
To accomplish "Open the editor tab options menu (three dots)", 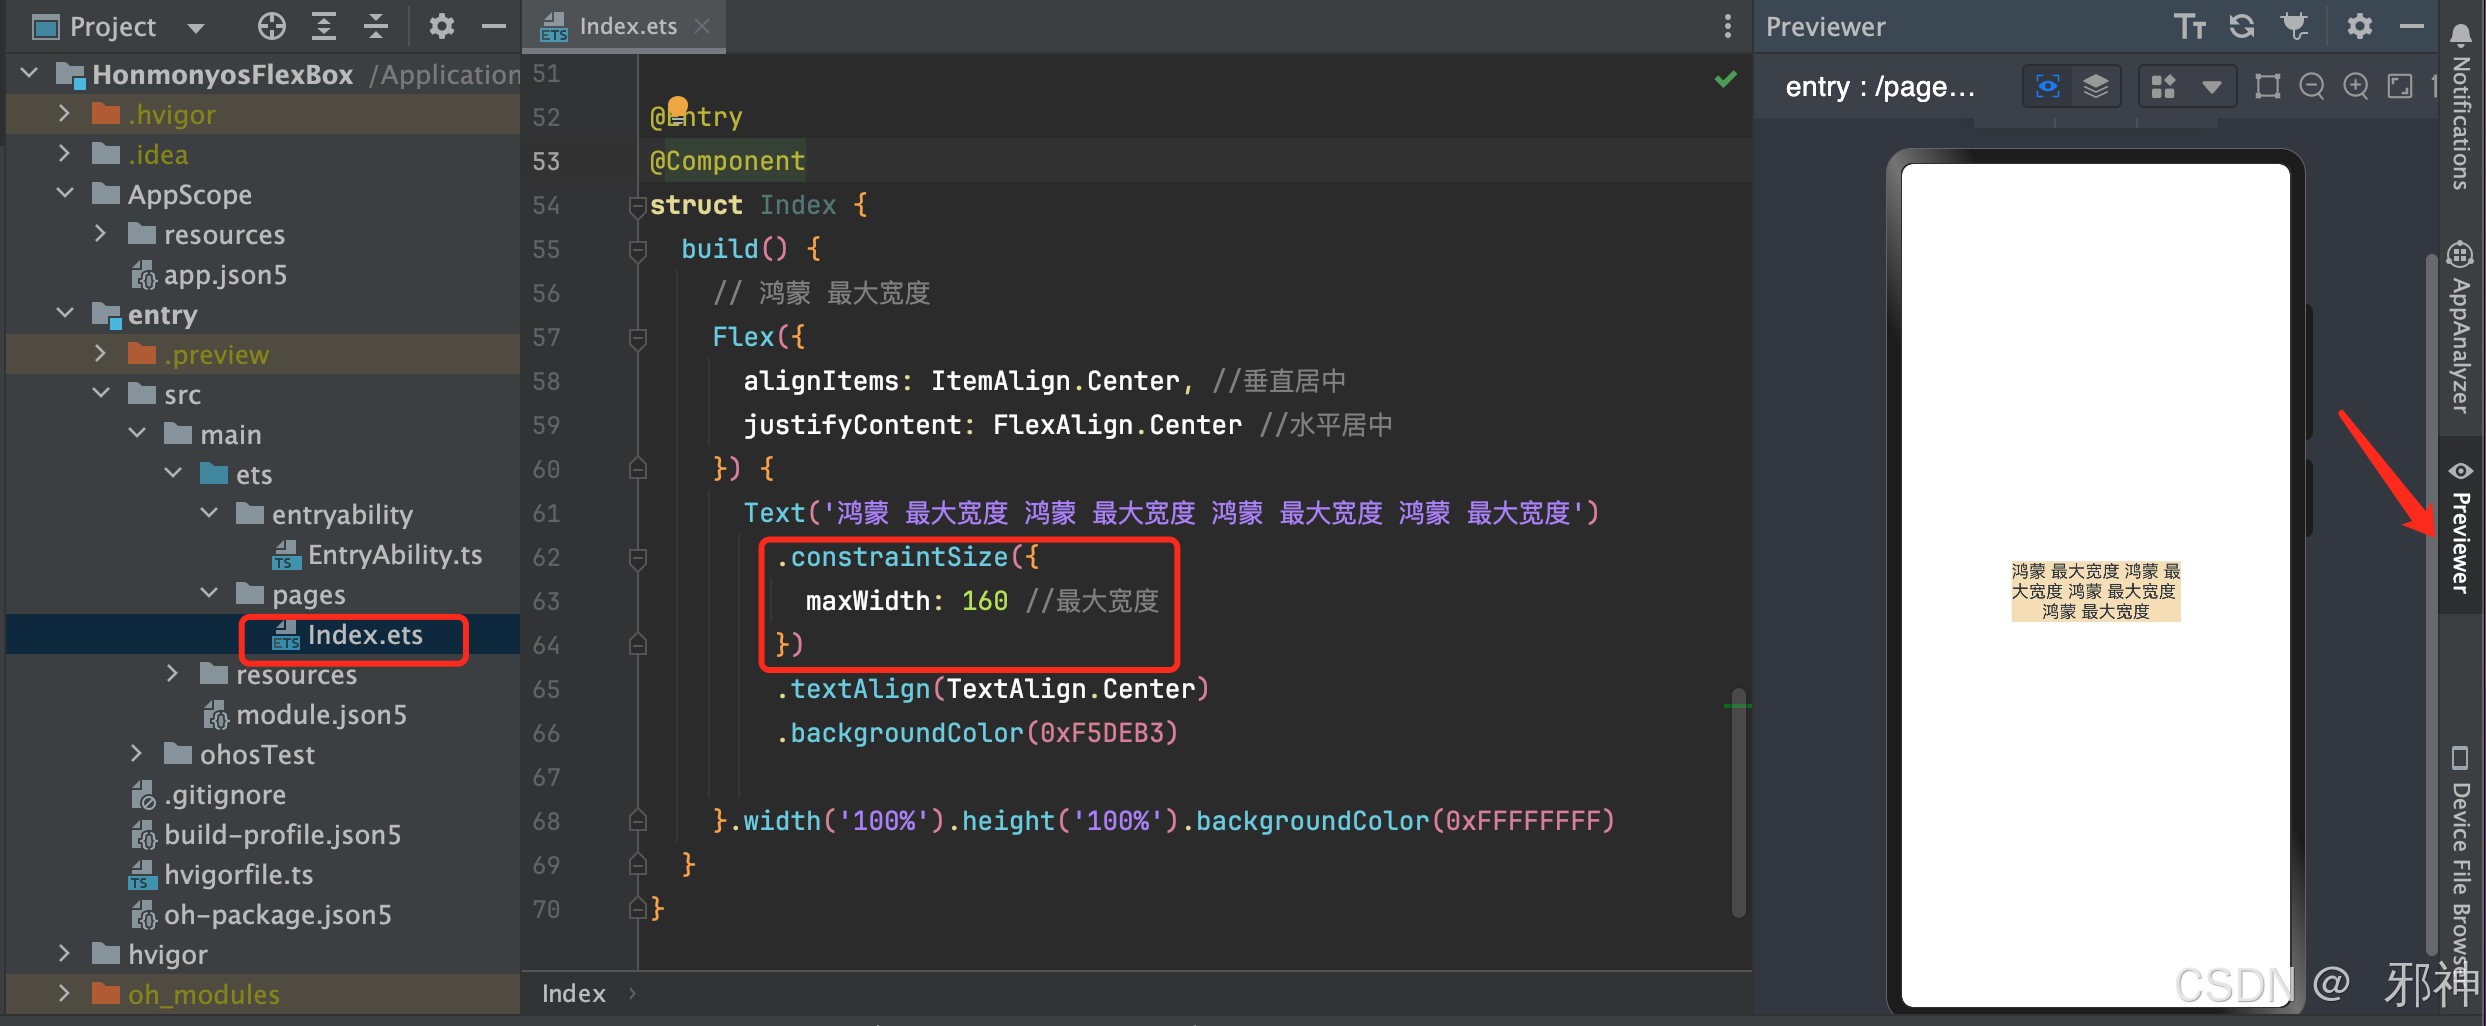I will pos(1727,27).
